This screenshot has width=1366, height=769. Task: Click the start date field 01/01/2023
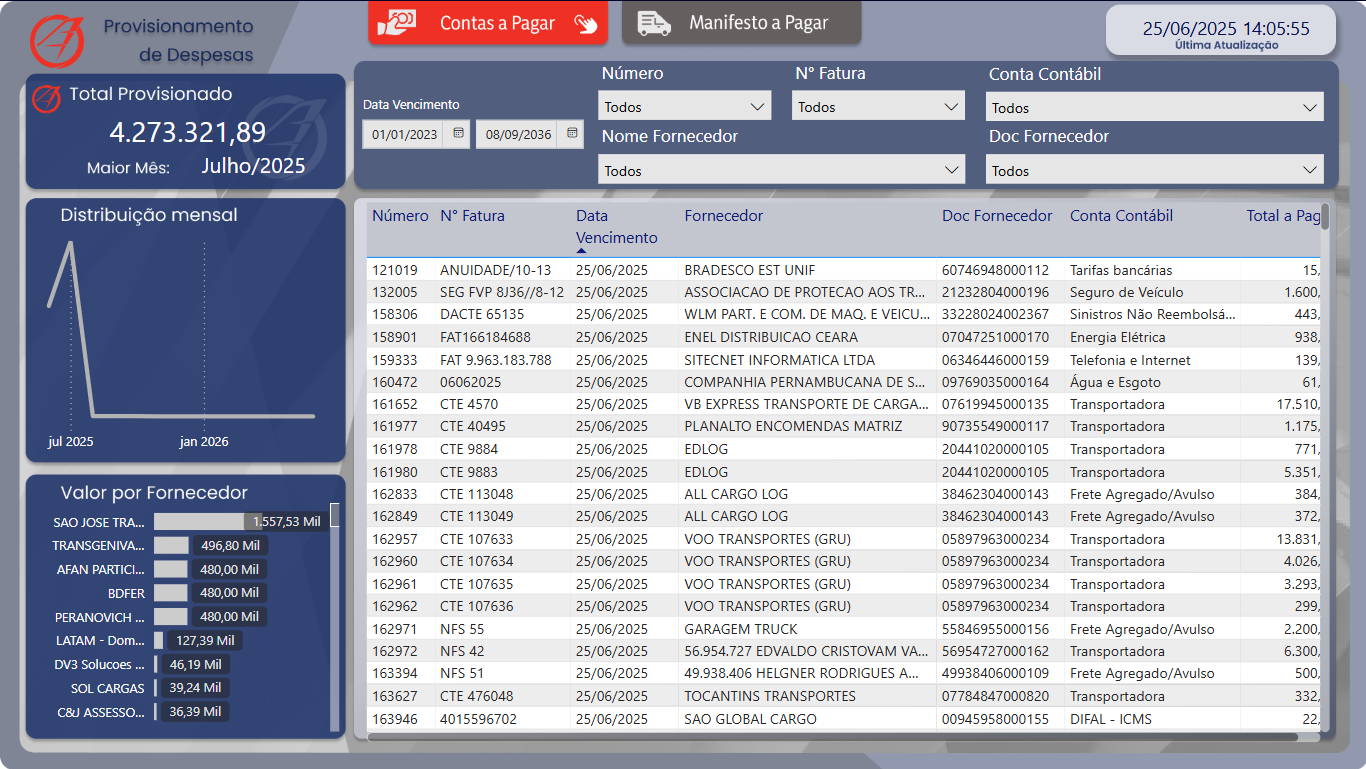tap(405, 134)
